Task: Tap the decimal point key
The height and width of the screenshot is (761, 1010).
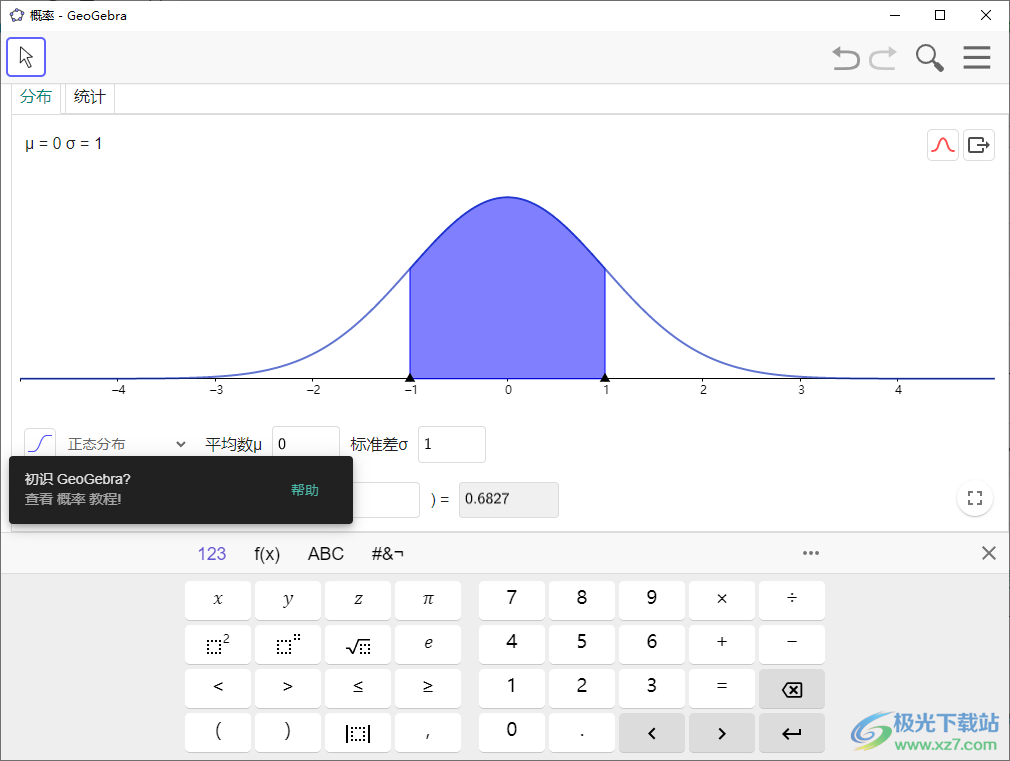Action: coord(582,733)
